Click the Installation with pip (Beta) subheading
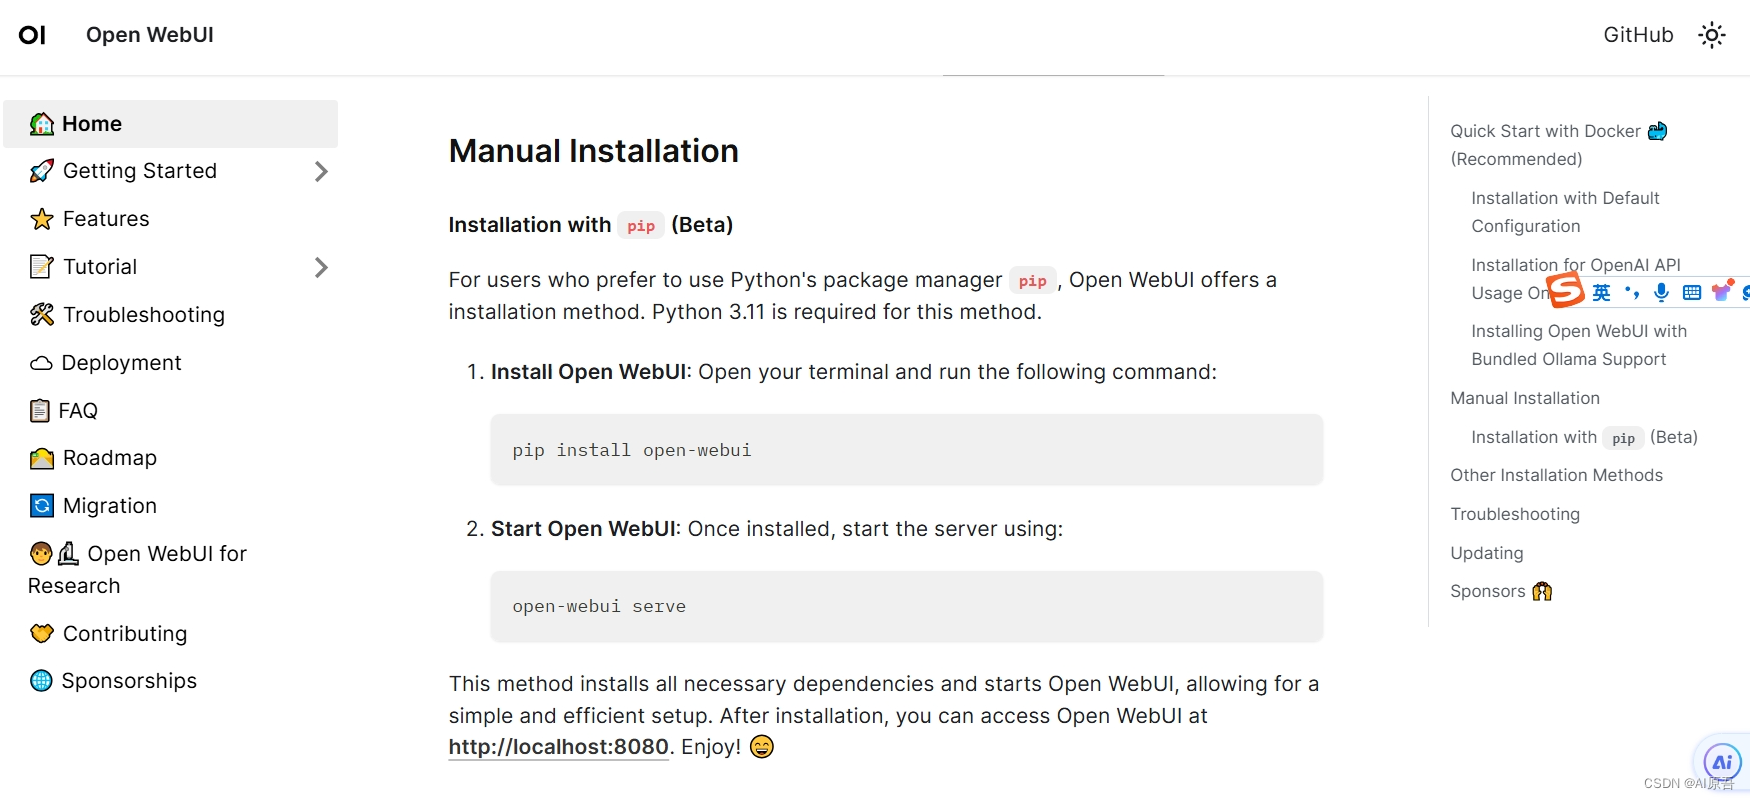 tap(590, 225)
